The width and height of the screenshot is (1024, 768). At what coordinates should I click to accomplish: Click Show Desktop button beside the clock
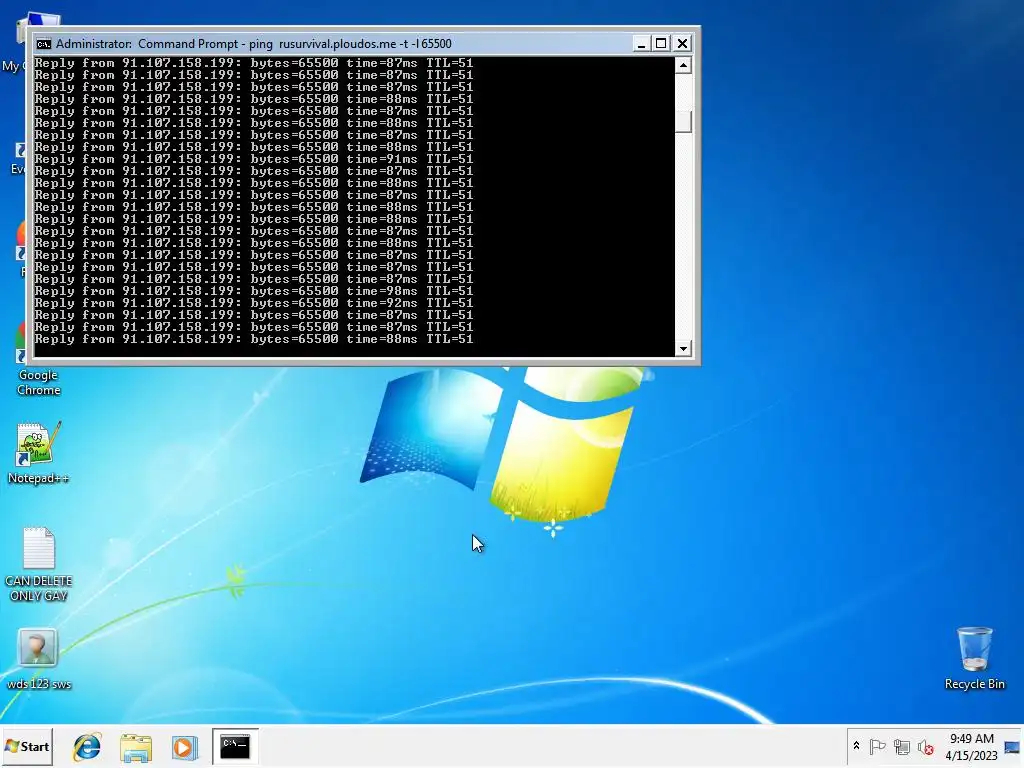1012,746
